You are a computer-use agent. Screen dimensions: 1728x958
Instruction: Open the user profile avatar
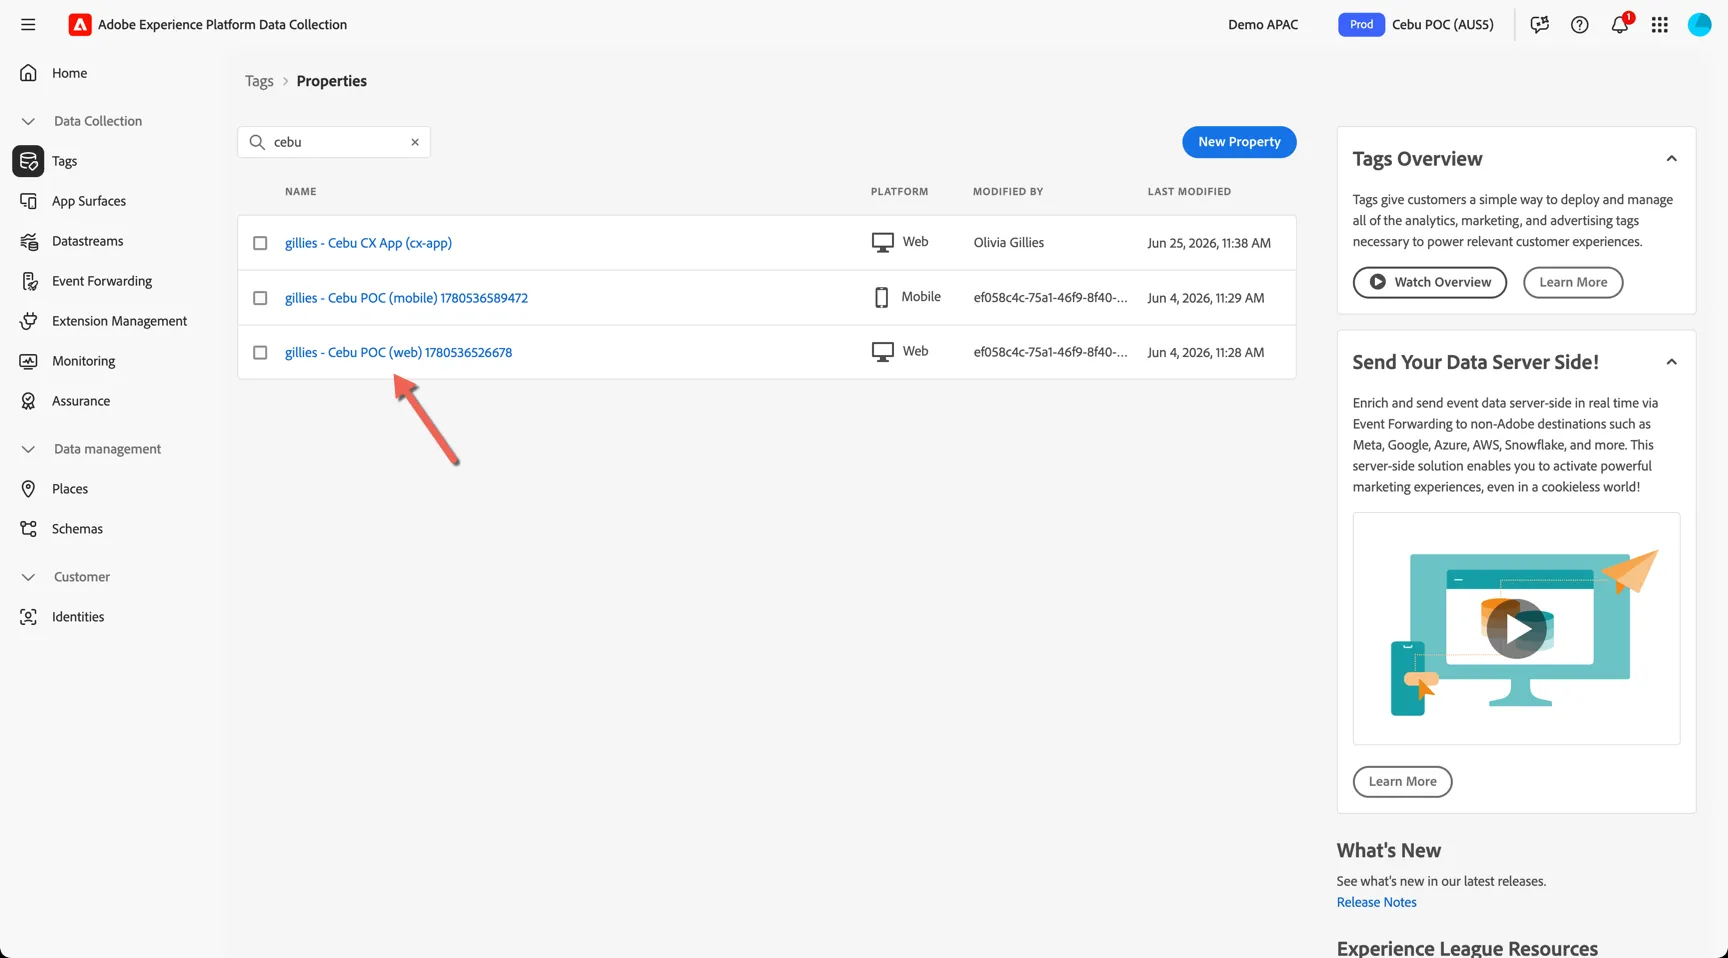tap(1699, 24)
